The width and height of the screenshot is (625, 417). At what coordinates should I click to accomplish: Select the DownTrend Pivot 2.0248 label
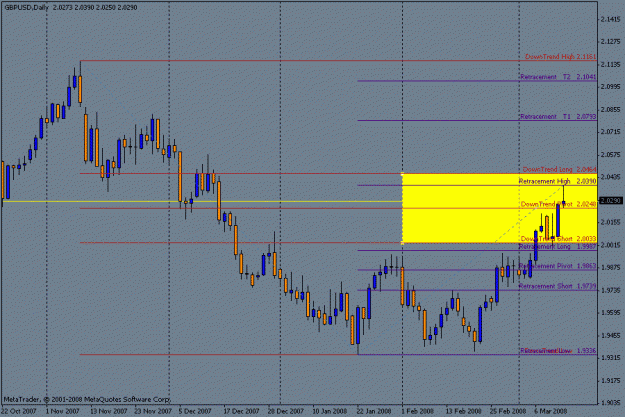558,204
